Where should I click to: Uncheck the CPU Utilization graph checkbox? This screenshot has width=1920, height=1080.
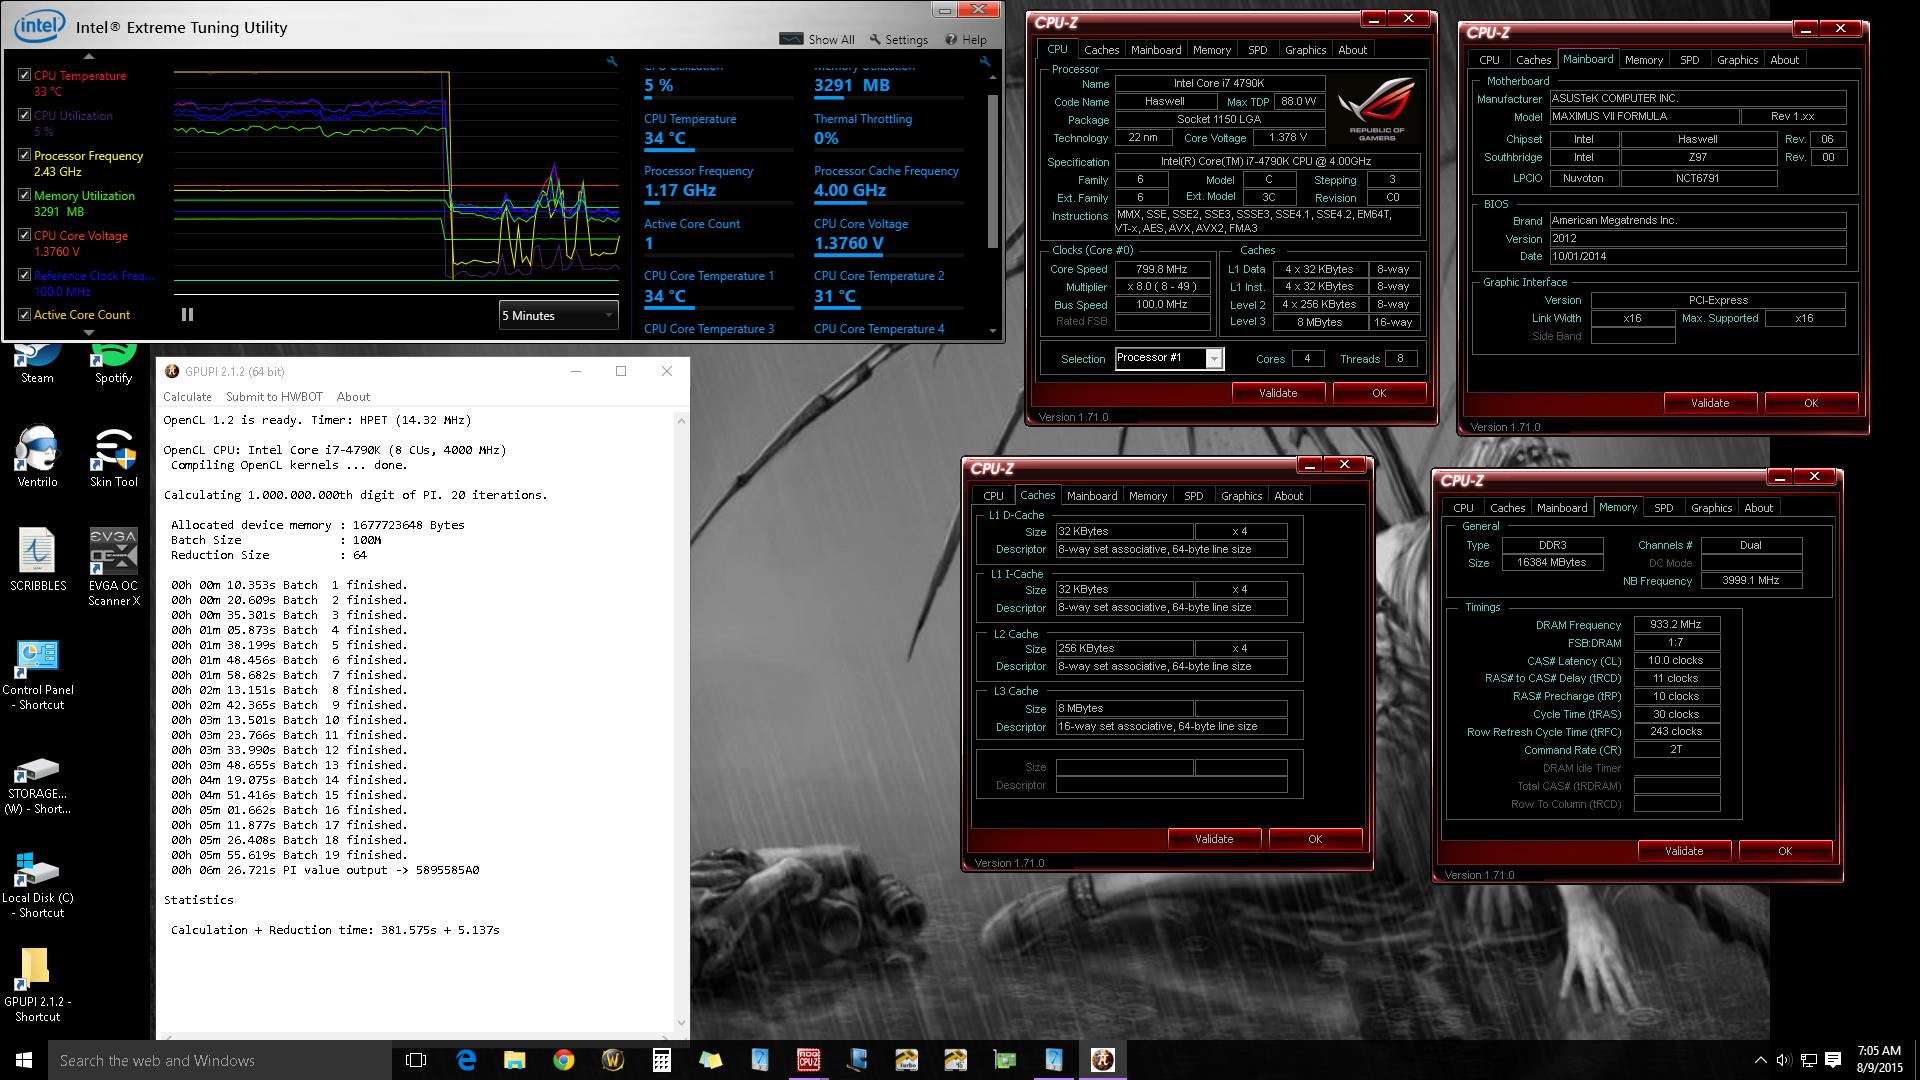(24, 115)
